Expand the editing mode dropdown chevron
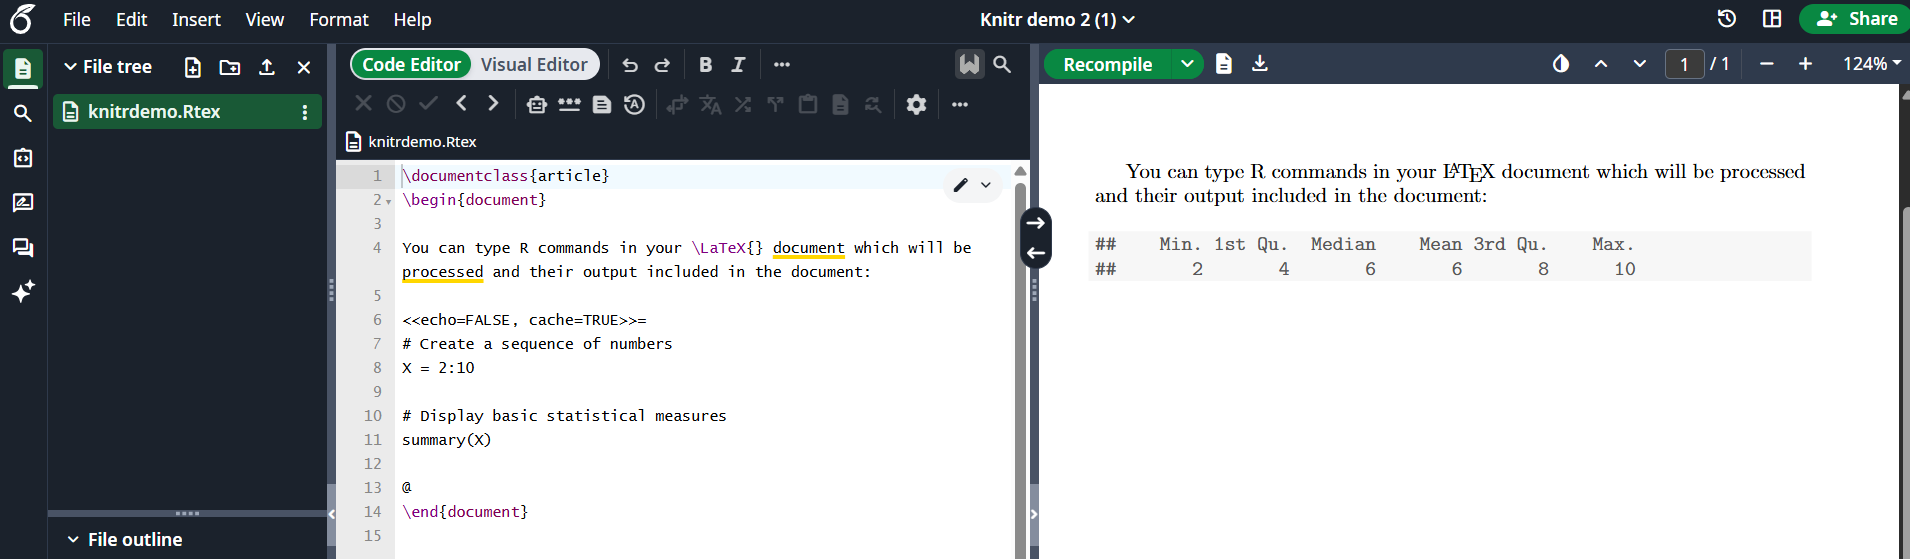Viewport: 1910px width, 559px height. (986, 185)
